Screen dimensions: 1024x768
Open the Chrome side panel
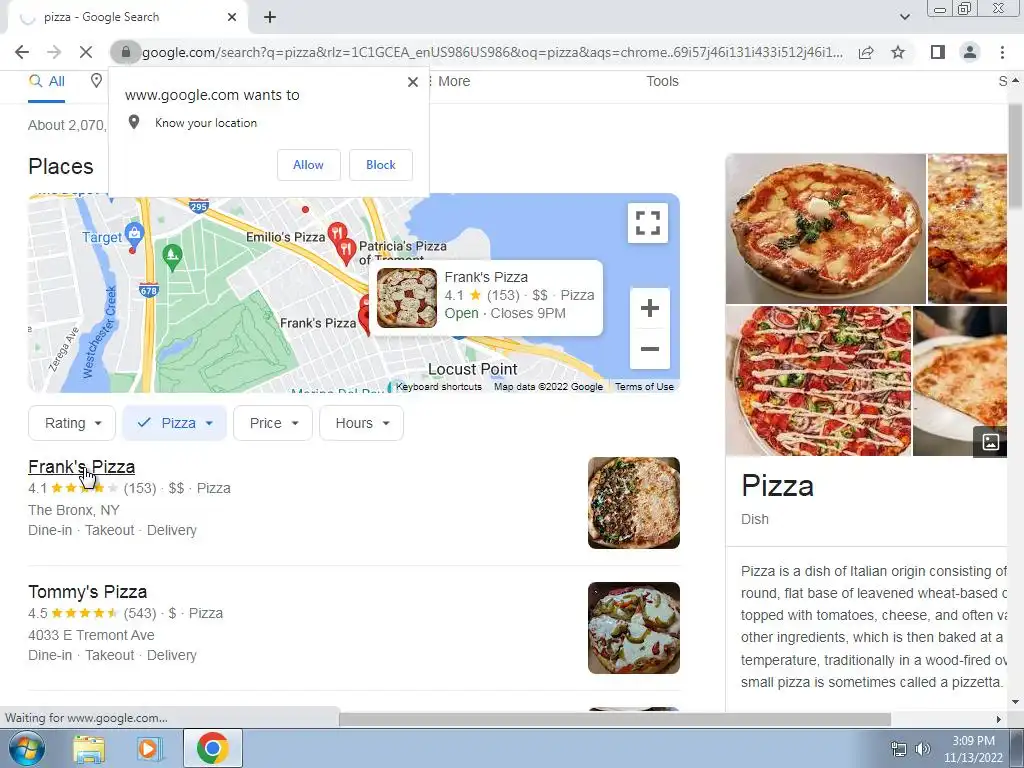(x=938, y=52)
